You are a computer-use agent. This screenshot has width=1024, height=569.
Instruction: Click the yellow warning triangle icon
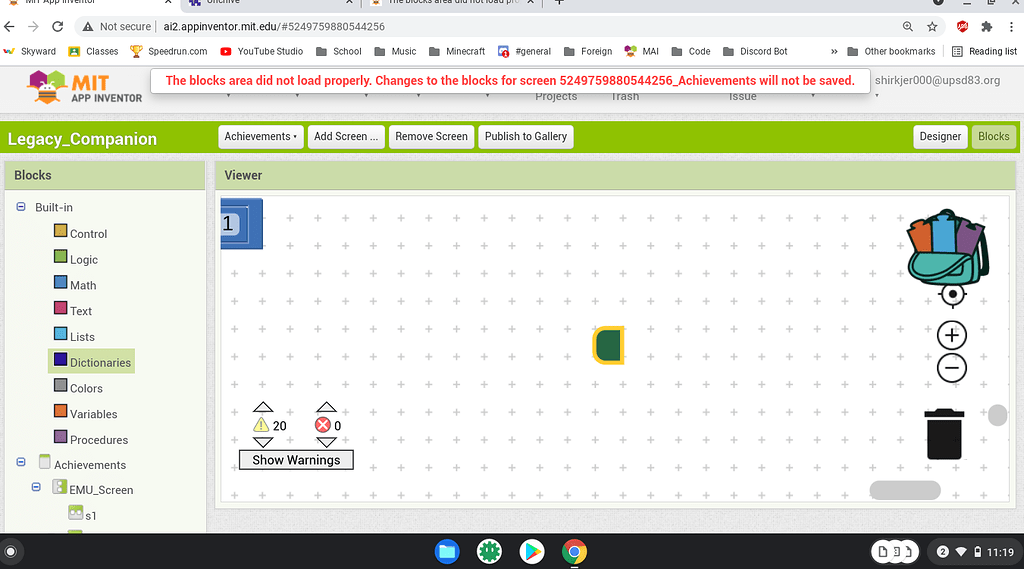(x=261, y=425)
